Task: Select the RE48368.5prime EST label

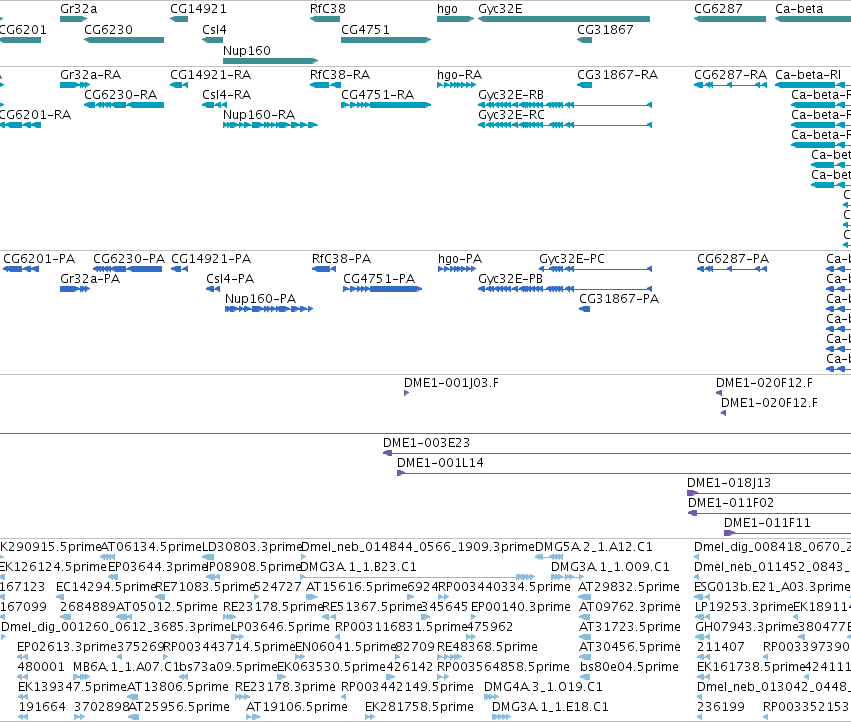Action: pyautogui.click(x=487, y=647)
